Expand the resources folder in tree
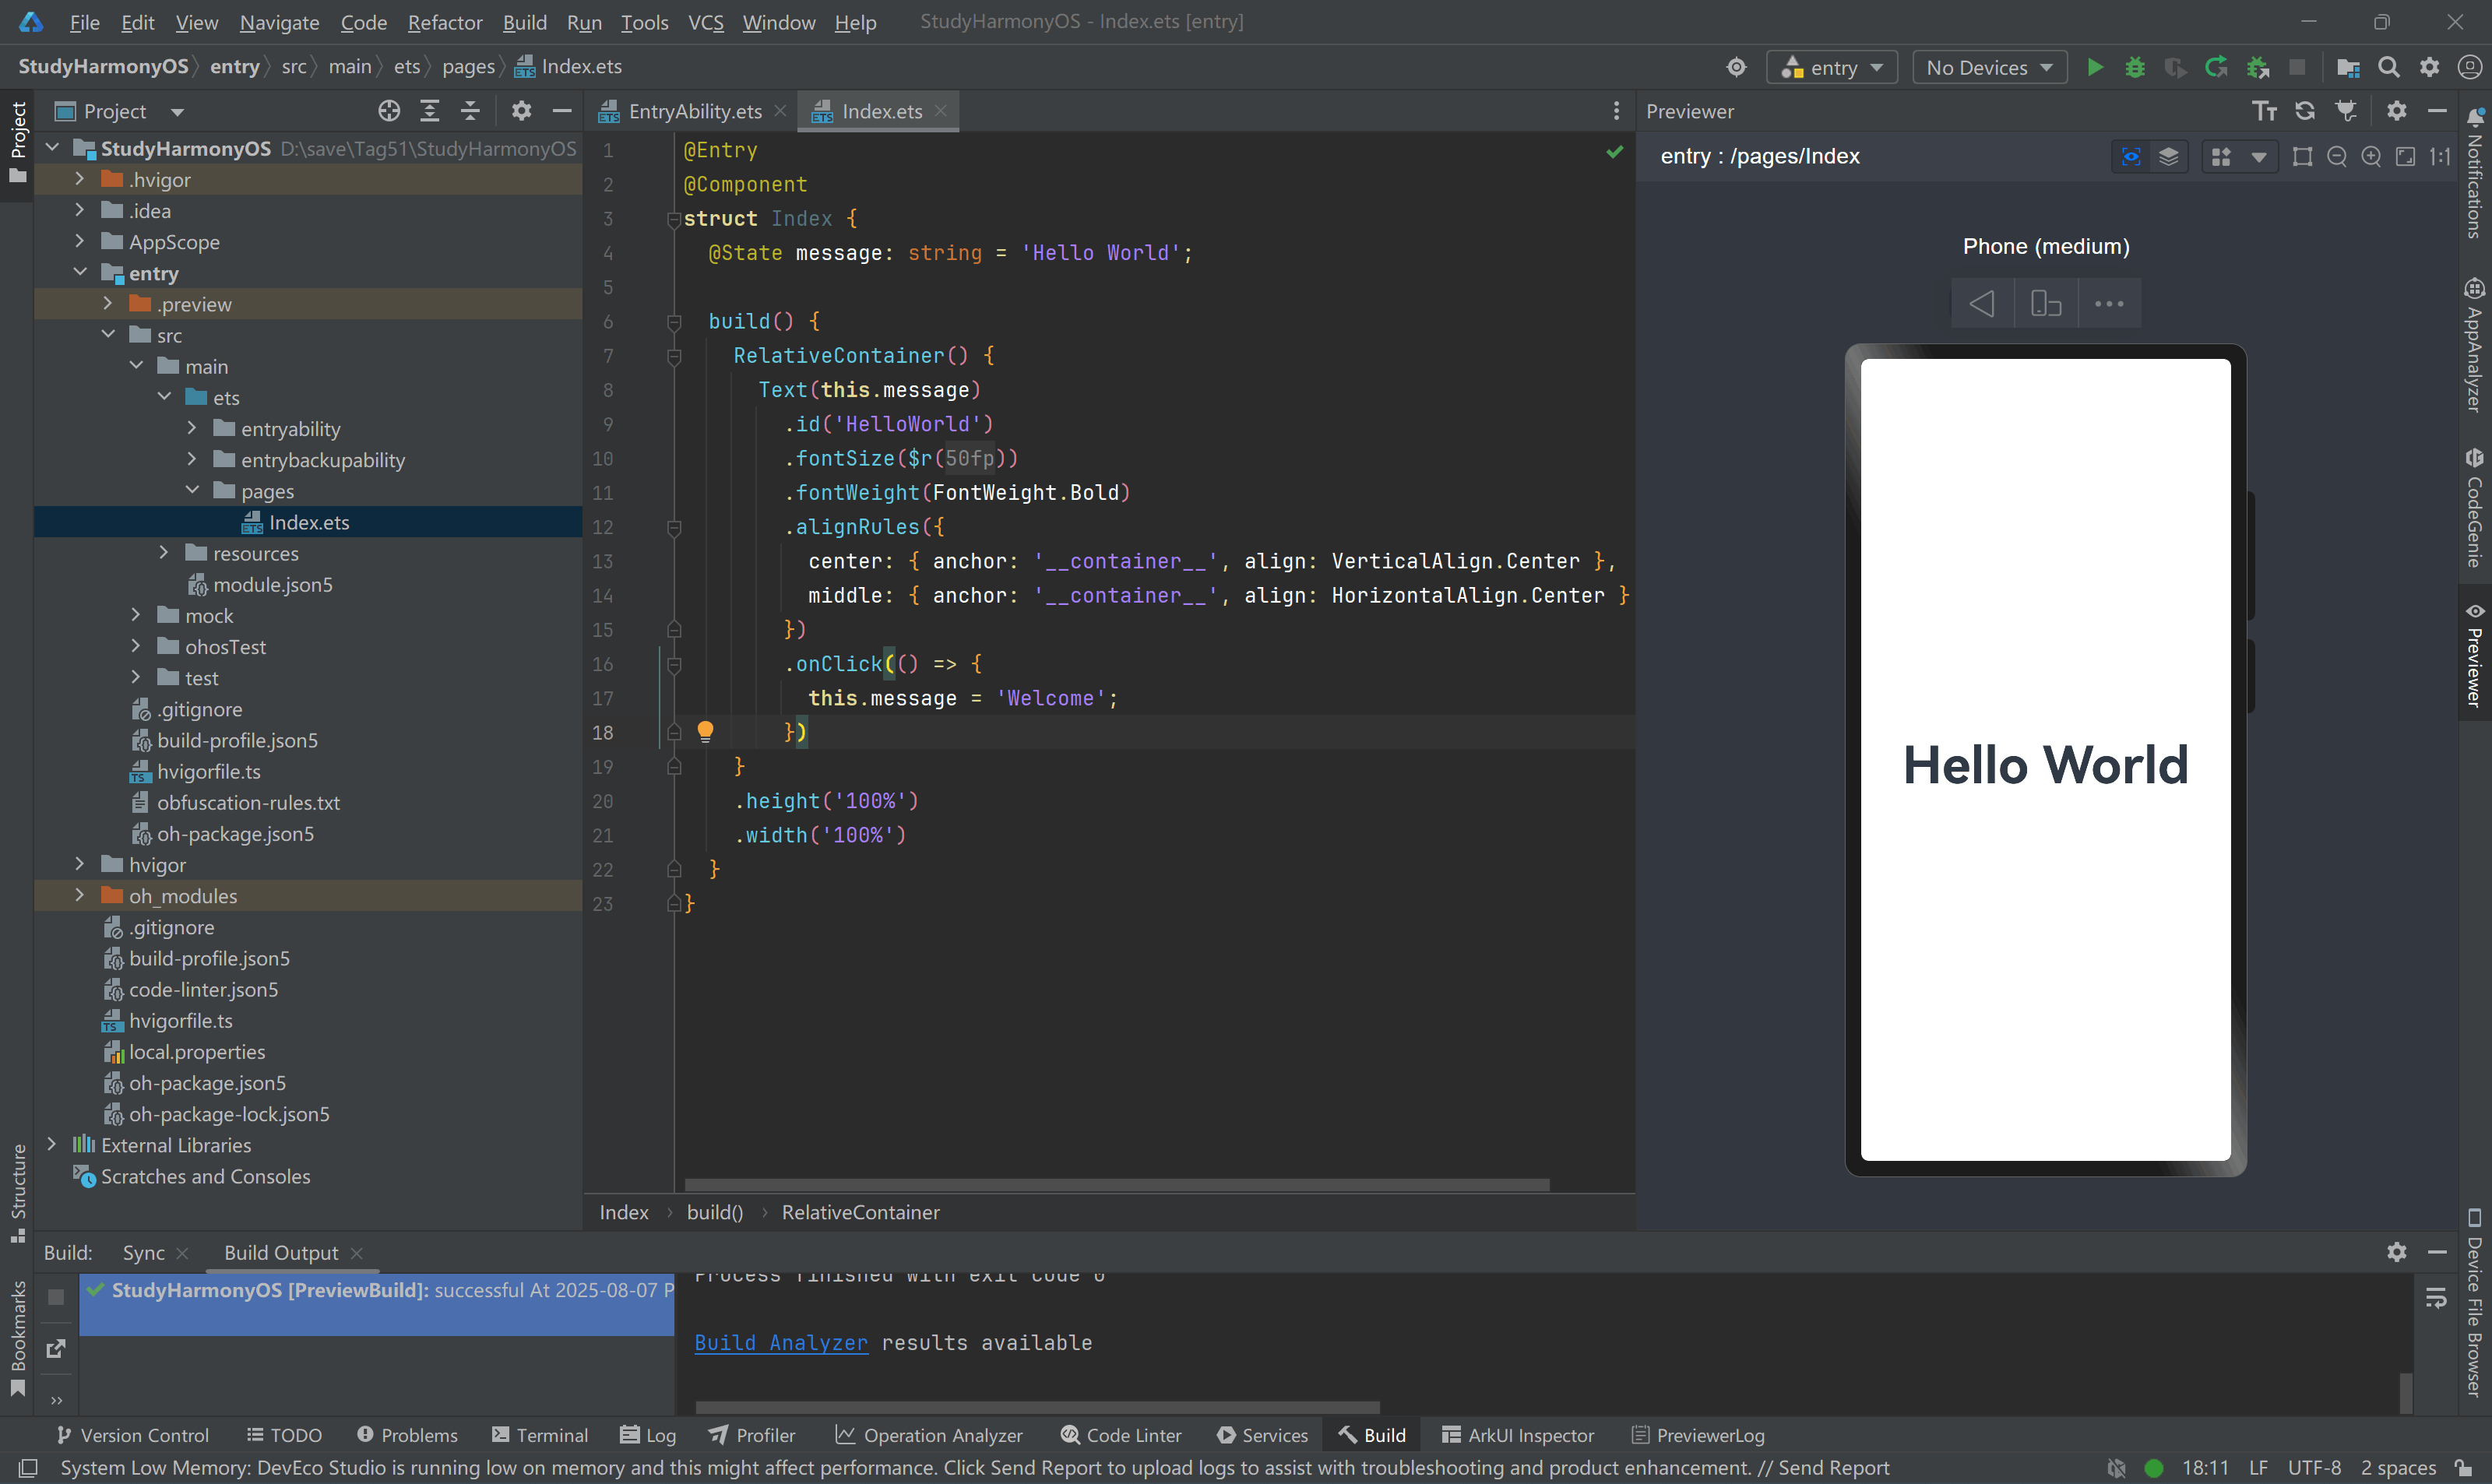The height and width of the screenshot is (1484, 2492). coord(164,553)
